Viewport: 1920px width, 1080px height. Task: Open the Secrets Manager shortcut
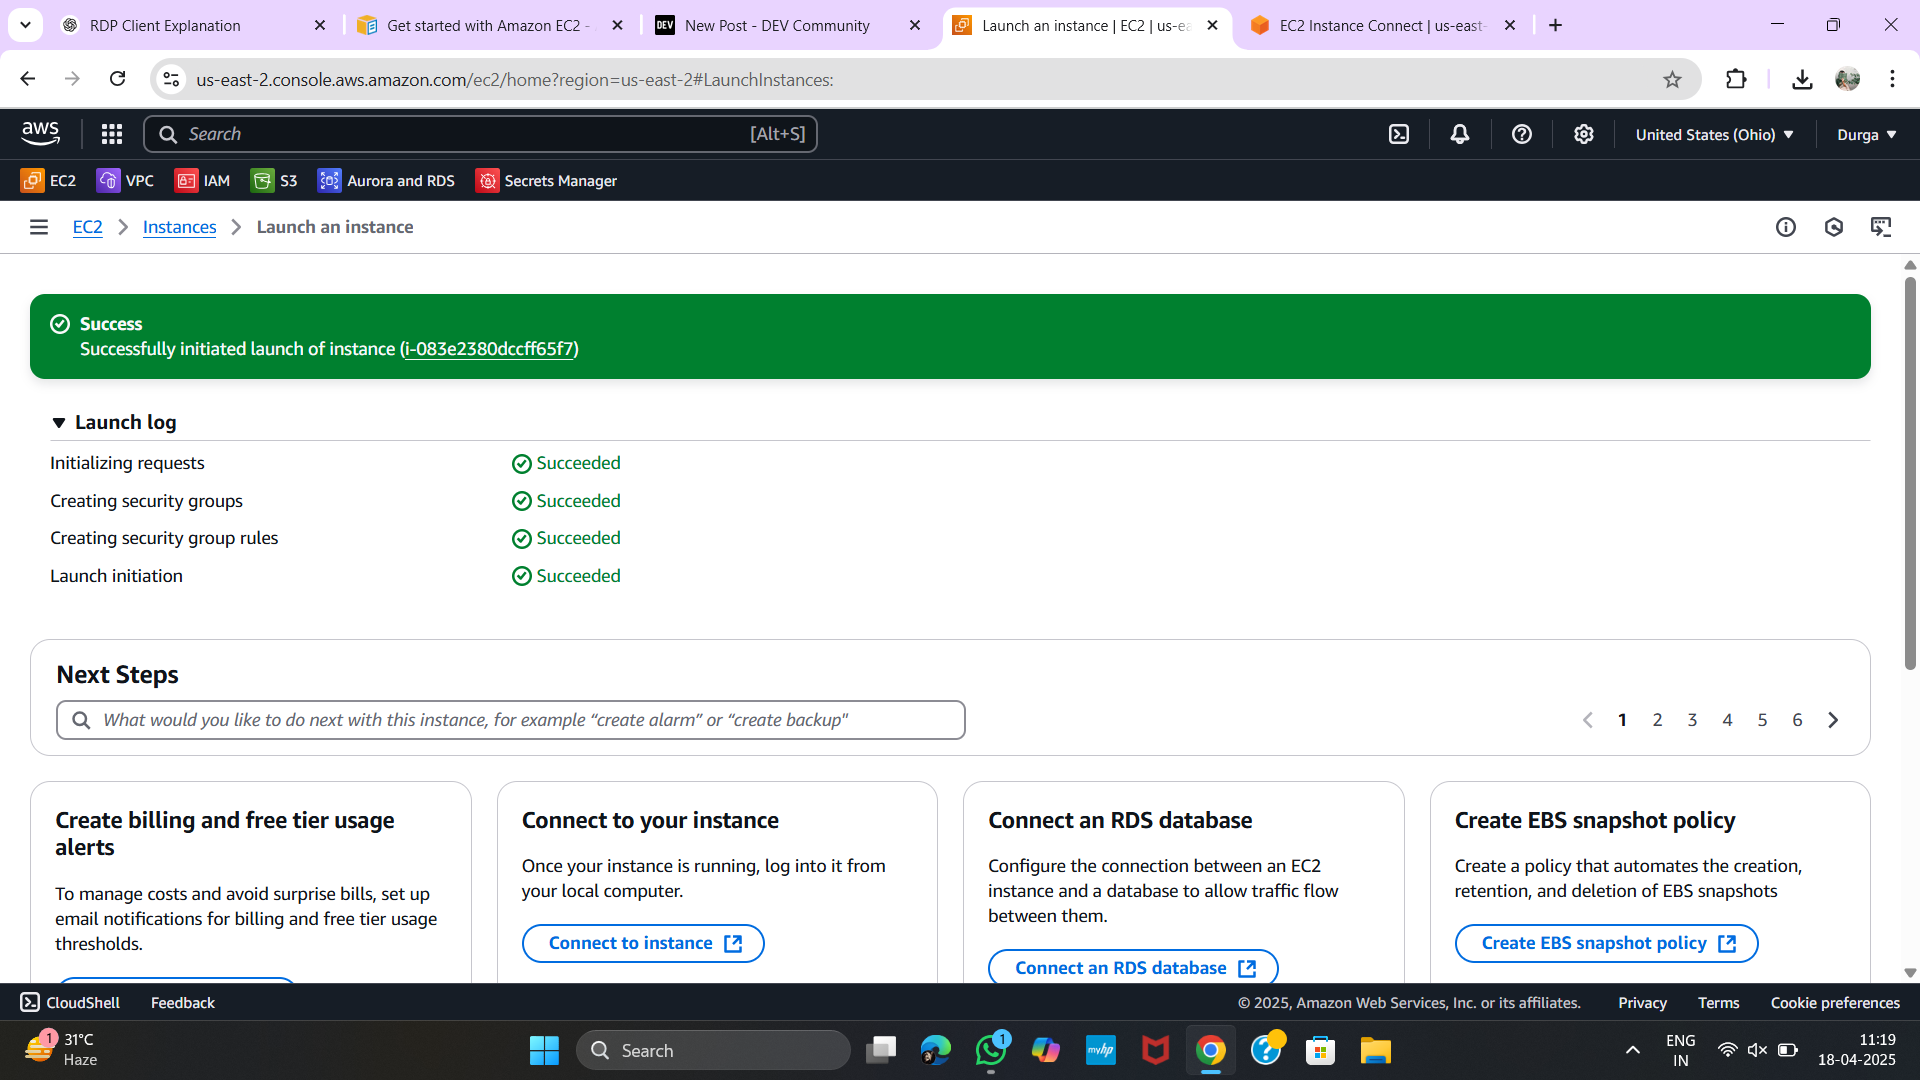(546, 180)
